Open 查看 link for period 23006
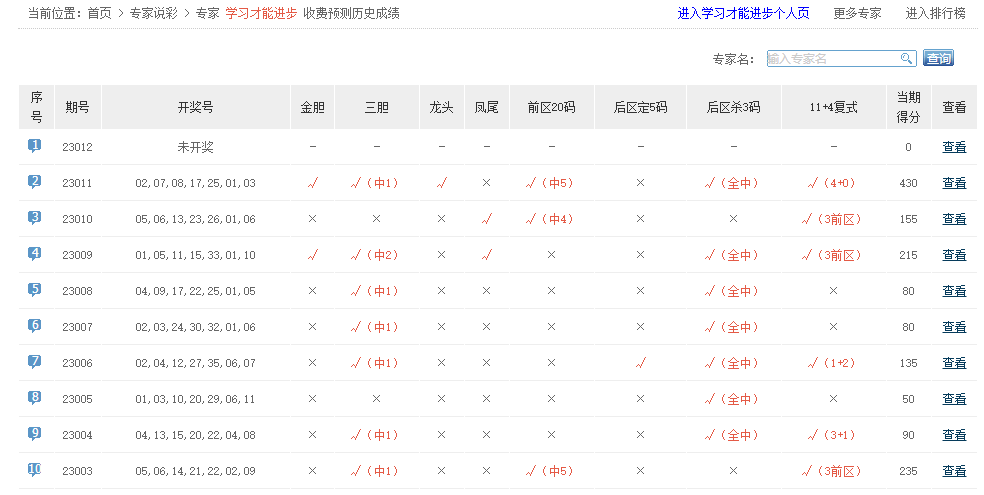 (x=954, y=363)
